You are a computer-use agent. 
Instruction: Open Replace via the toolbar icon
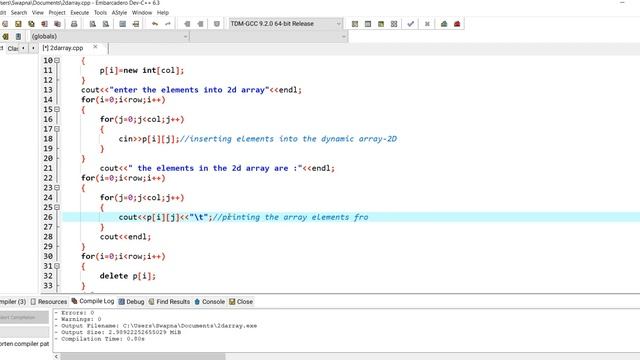(106, 24)
